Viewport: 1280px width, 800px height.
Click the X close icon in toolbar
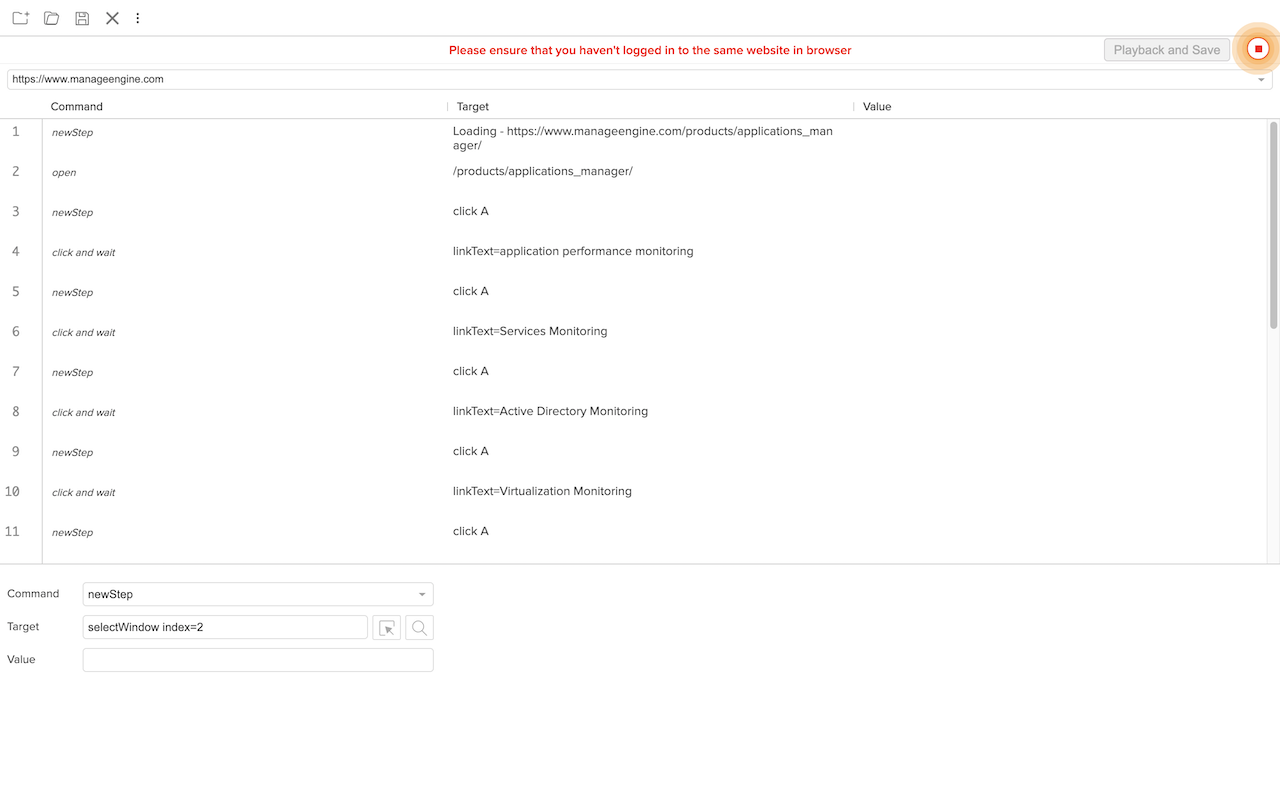click(112, 18)
